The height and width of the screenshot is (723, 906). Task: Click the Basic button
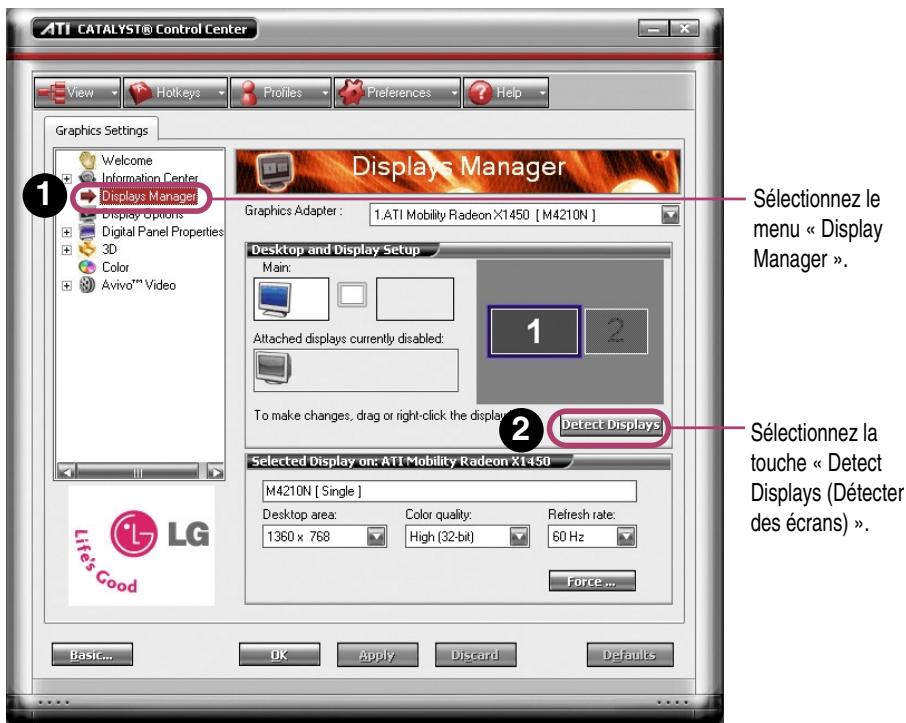[x=92, y=654]
